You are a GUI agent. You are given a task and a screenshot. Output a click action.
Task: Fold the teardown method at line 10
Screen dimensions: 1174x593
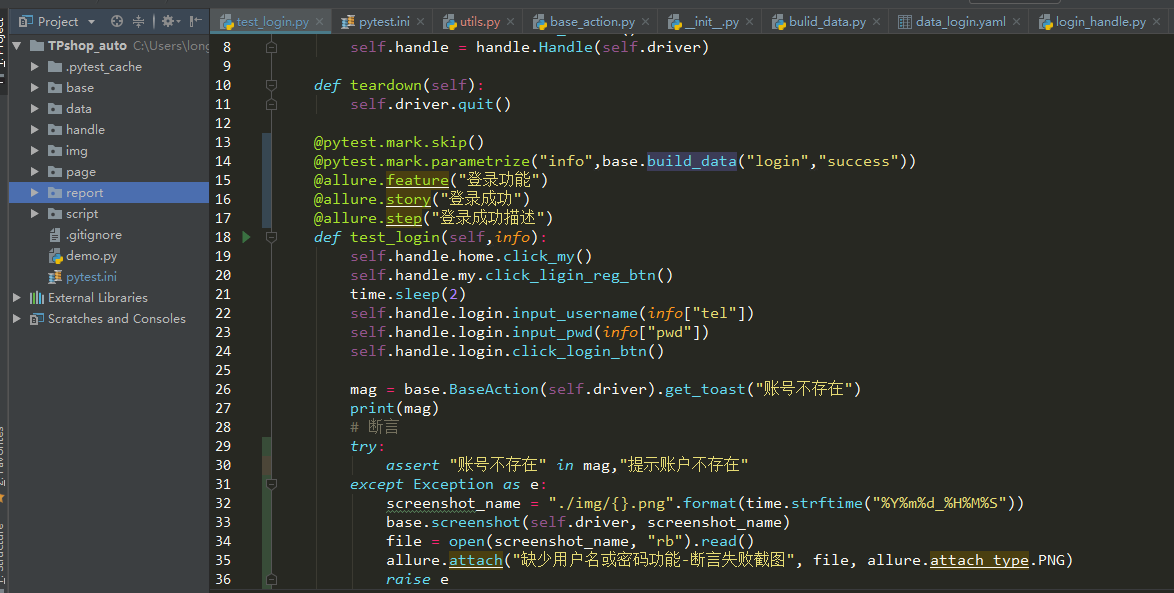[x=272, y=85]
